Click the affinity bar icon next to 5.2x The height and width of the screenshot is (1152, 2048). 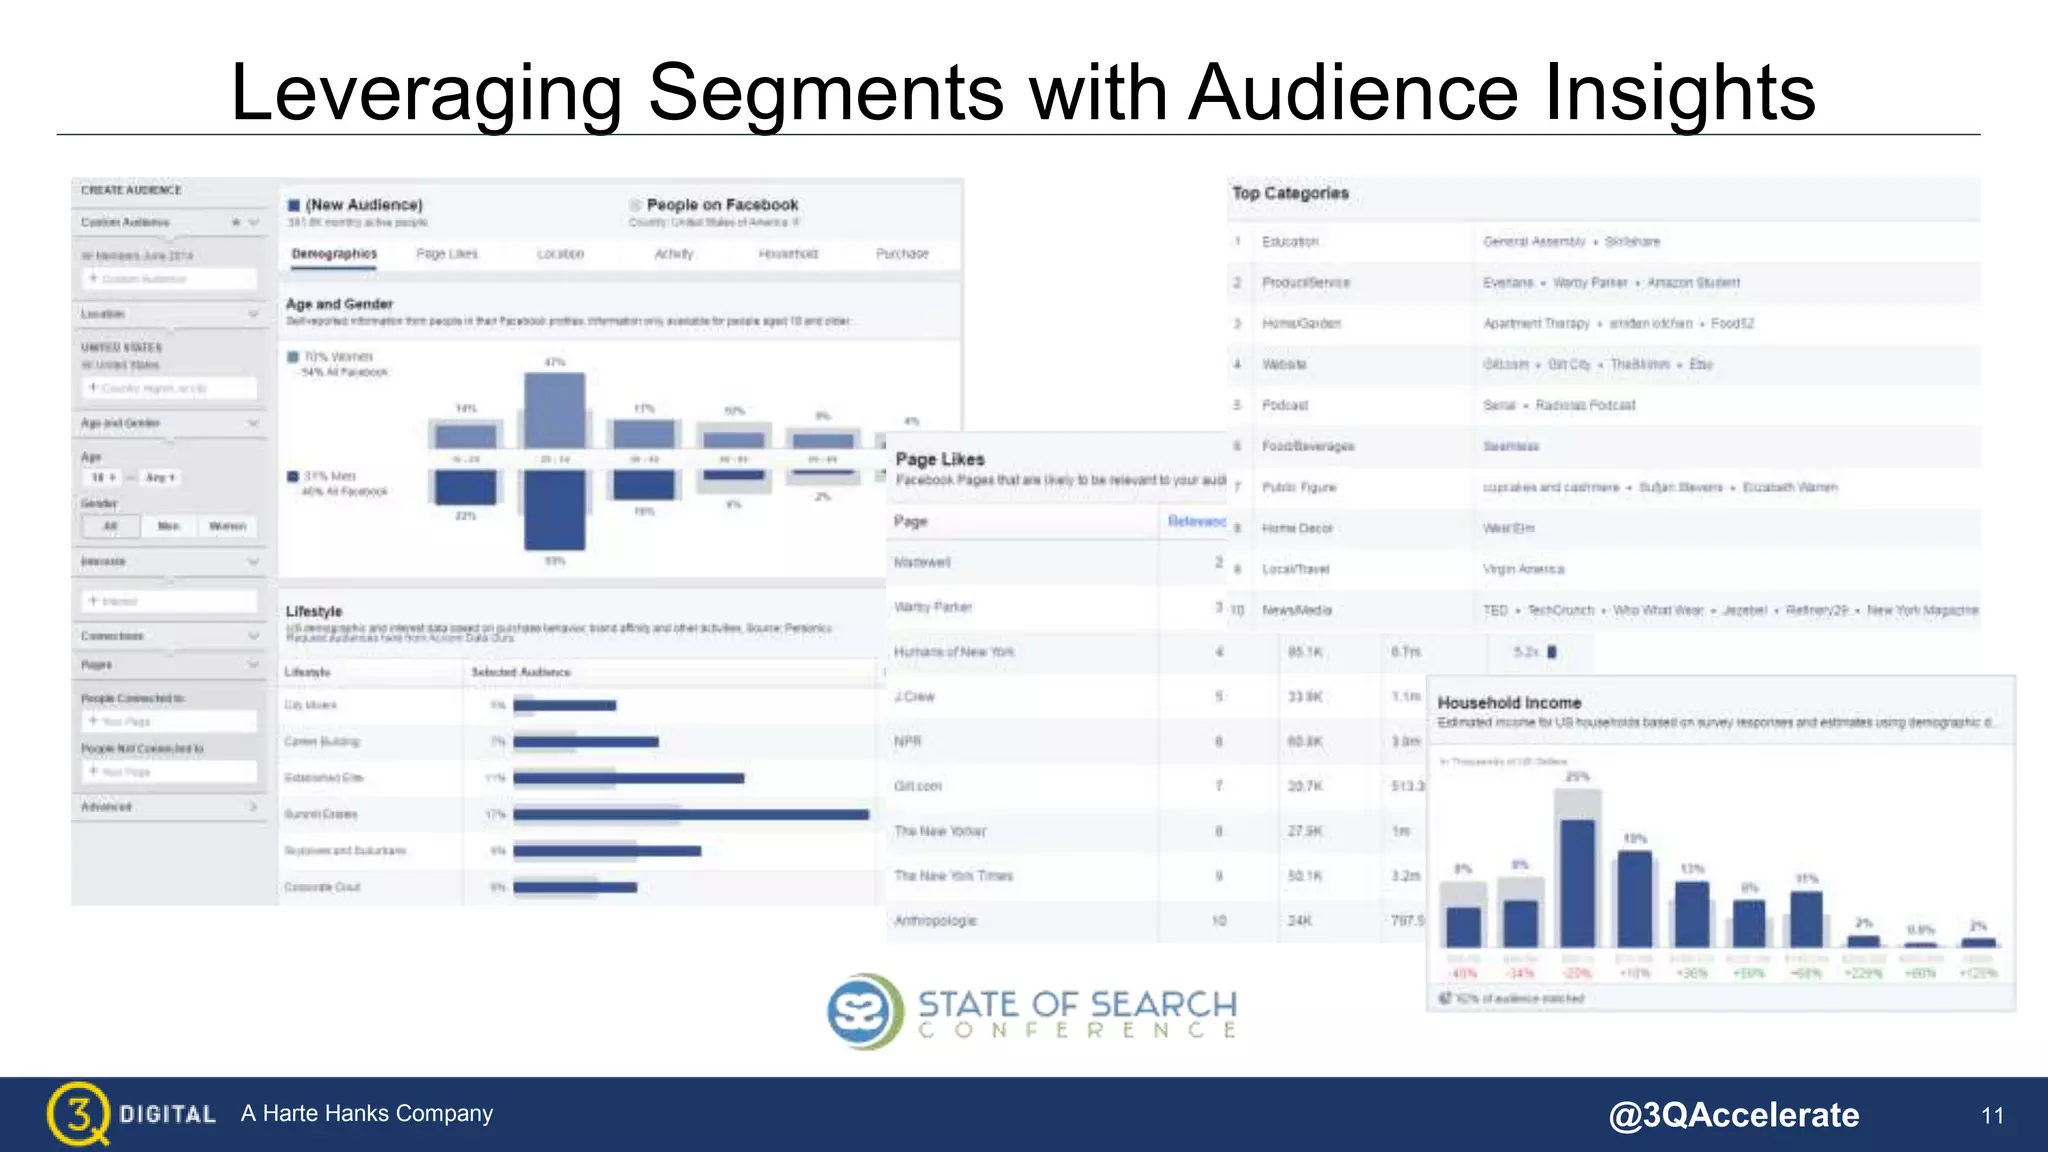pos(1552,652)
